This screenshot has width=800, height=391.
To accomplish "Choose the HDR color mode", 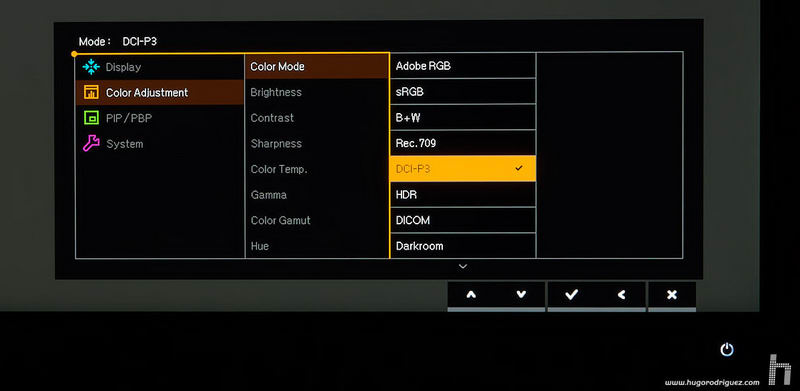I will [x=463, y=194].
